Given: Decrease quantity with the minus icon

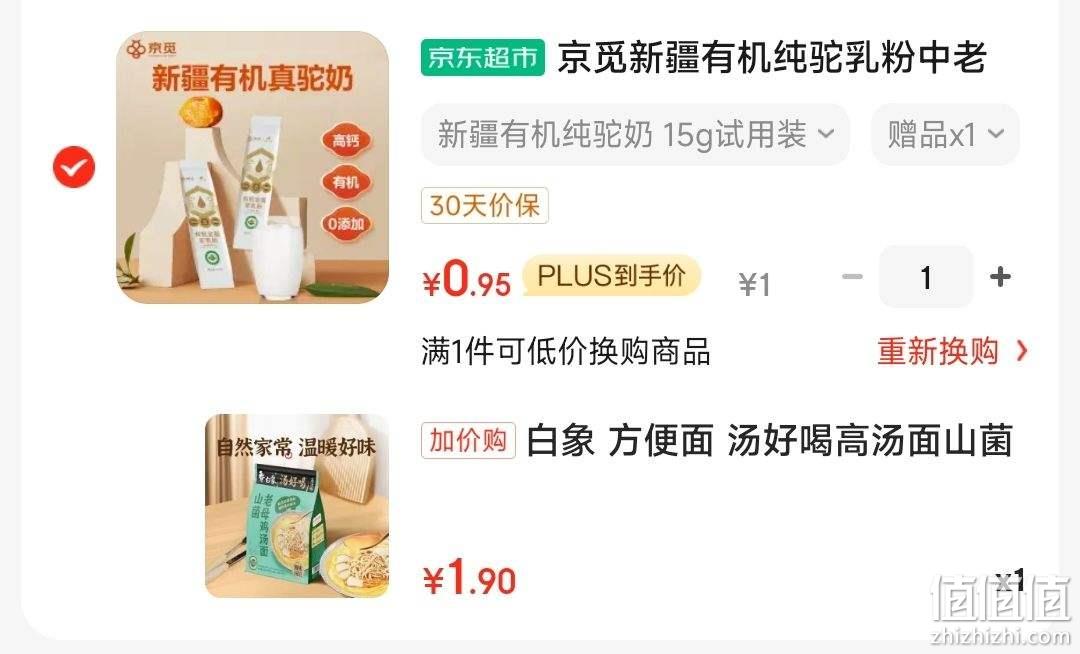Looking at the screenshot, I should pos(853,277).
